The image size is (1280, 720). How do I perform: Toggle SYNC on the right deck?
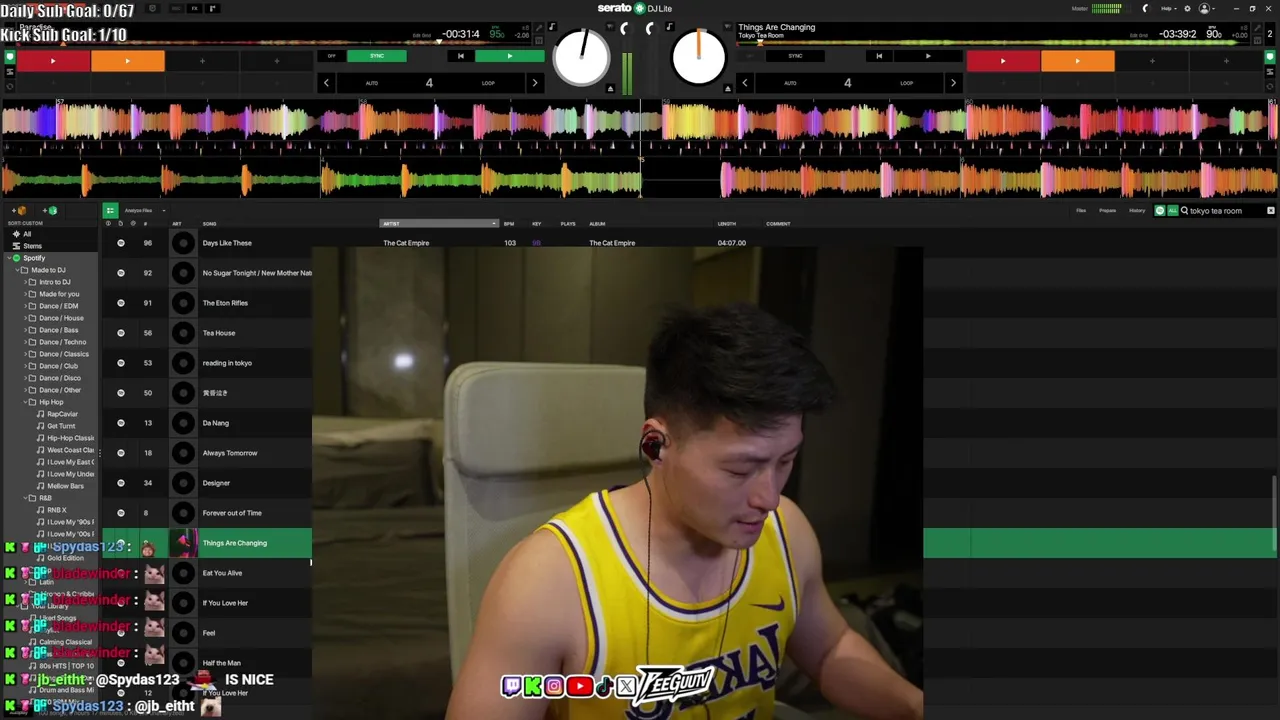pos(795,56)
